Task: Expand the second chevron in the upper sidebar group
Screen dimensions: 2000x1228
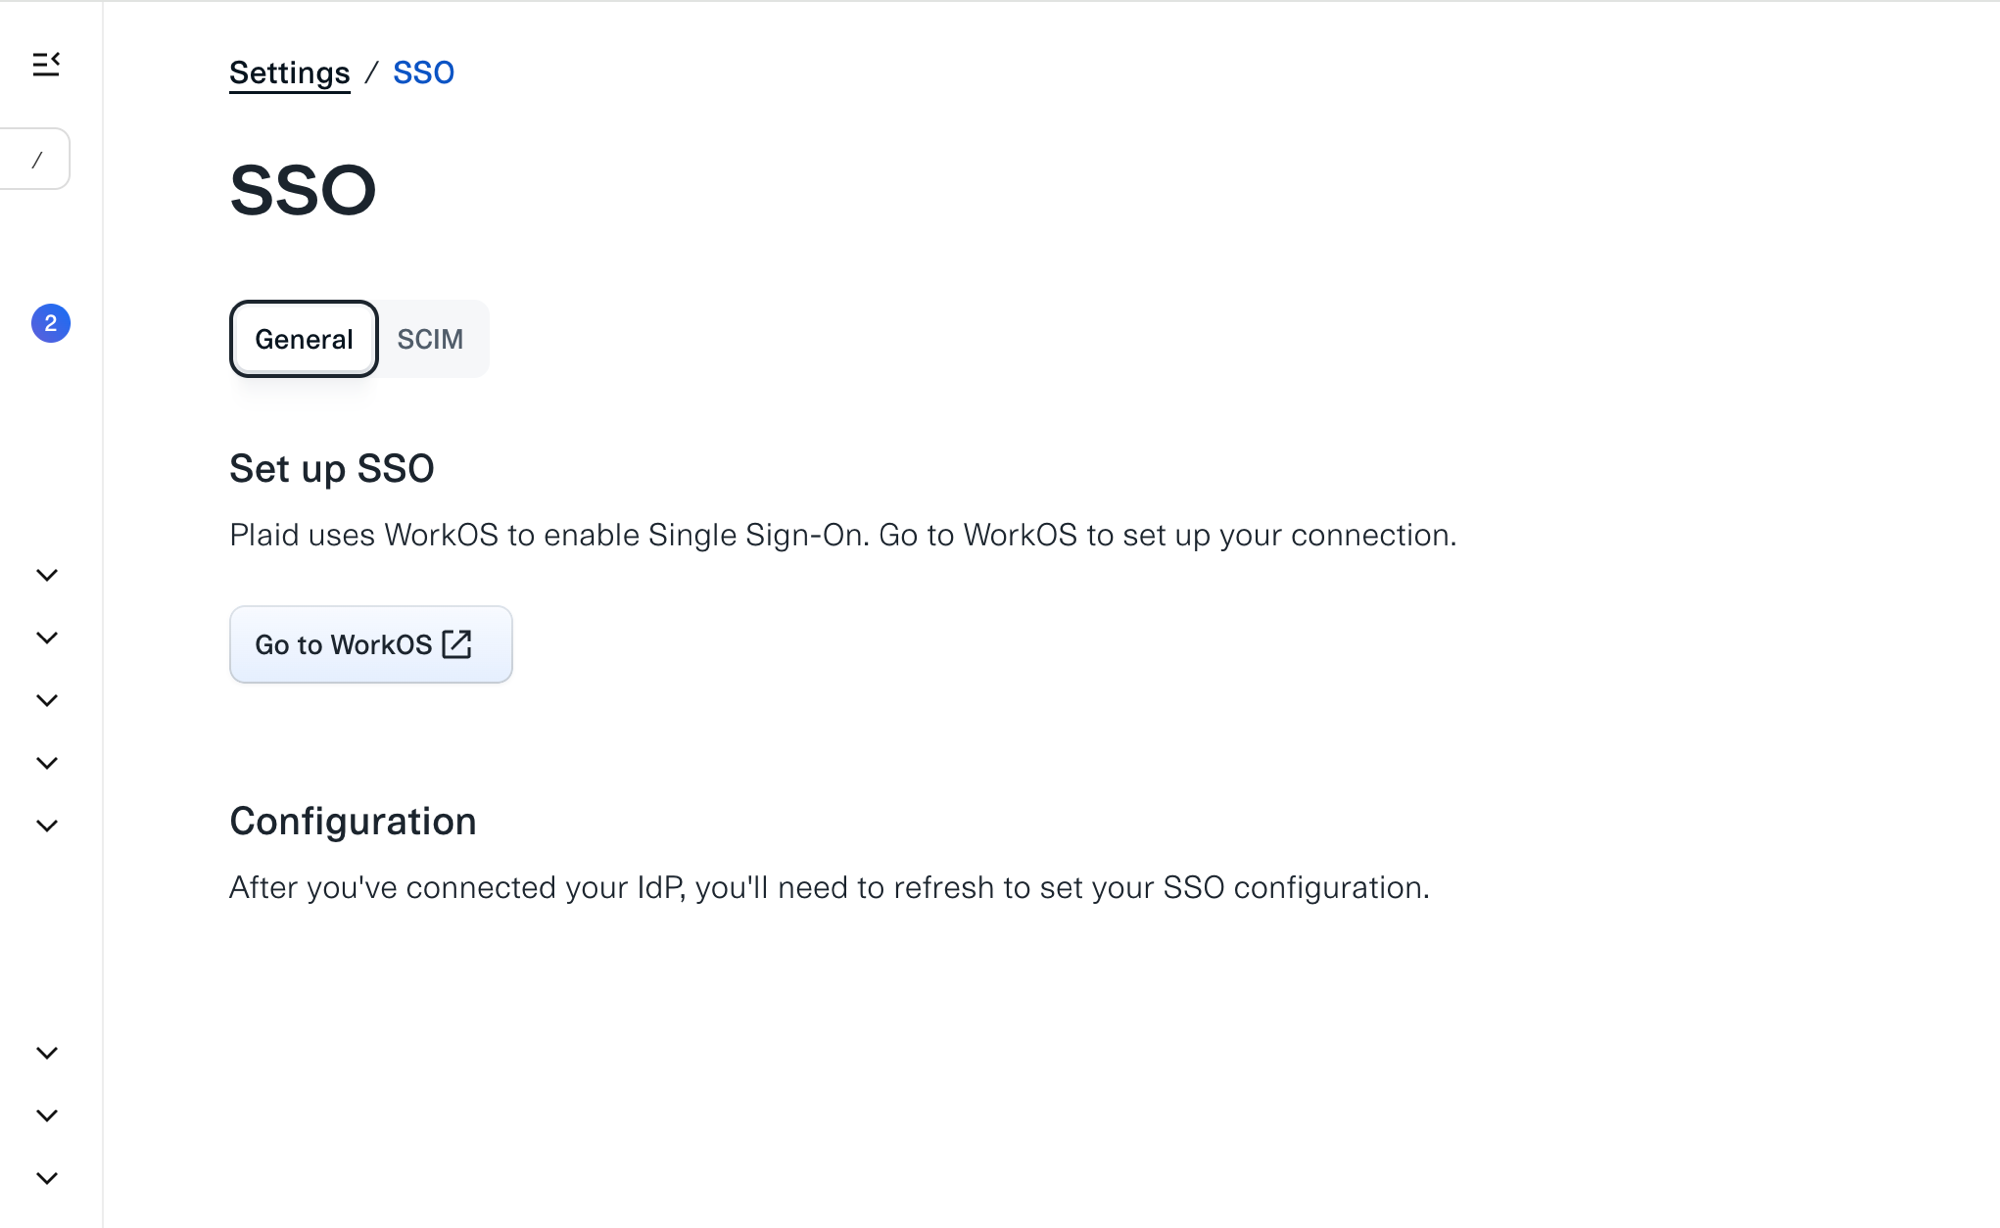Action: tap(47, 638)
